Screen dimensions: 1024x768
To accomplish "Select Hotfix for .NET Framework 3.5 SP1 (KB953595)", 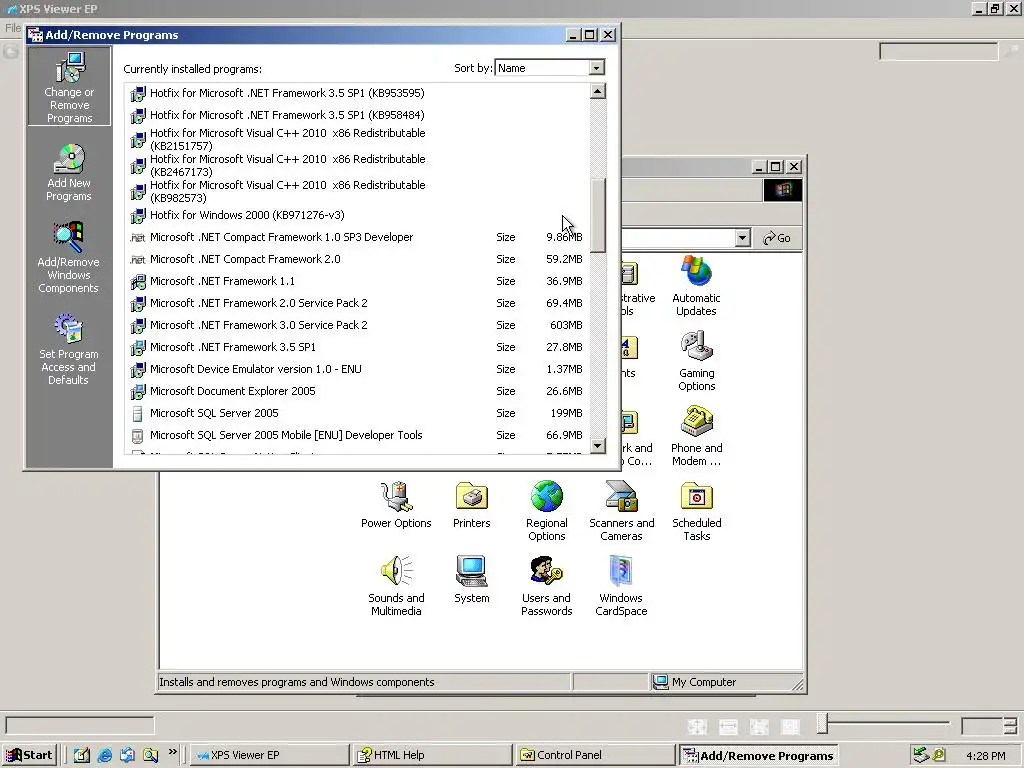I will [356, 93].
